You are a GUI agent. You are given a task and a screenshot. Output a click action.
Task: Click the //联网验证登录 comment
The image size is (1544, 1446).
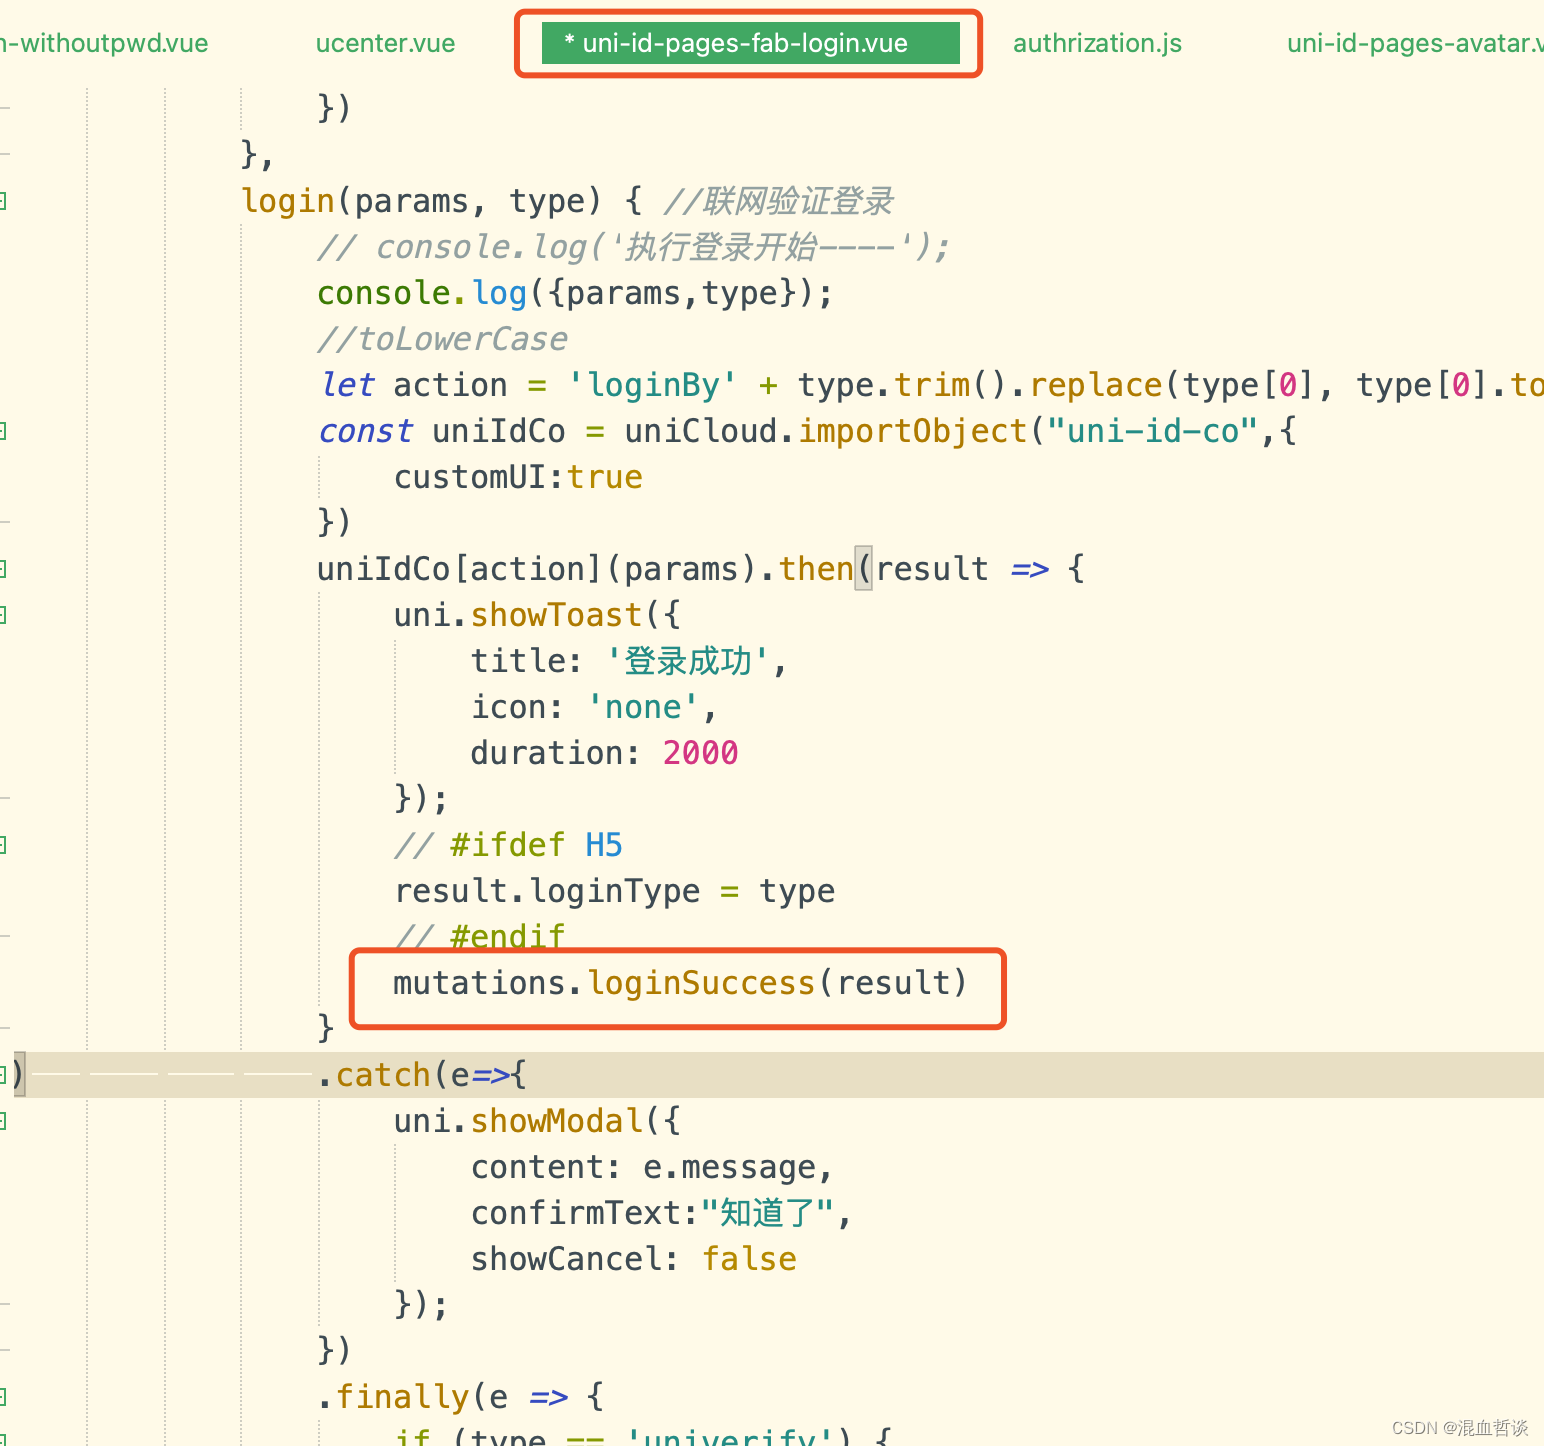pyautogui.click(x=778, y=201)
